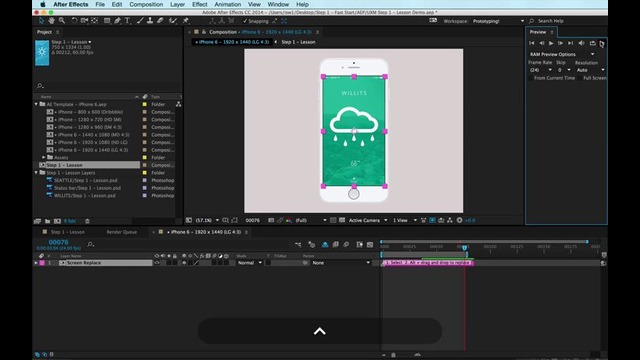
Task: Open the Workspace Prototyping dropdown
Action: [498, 21]
